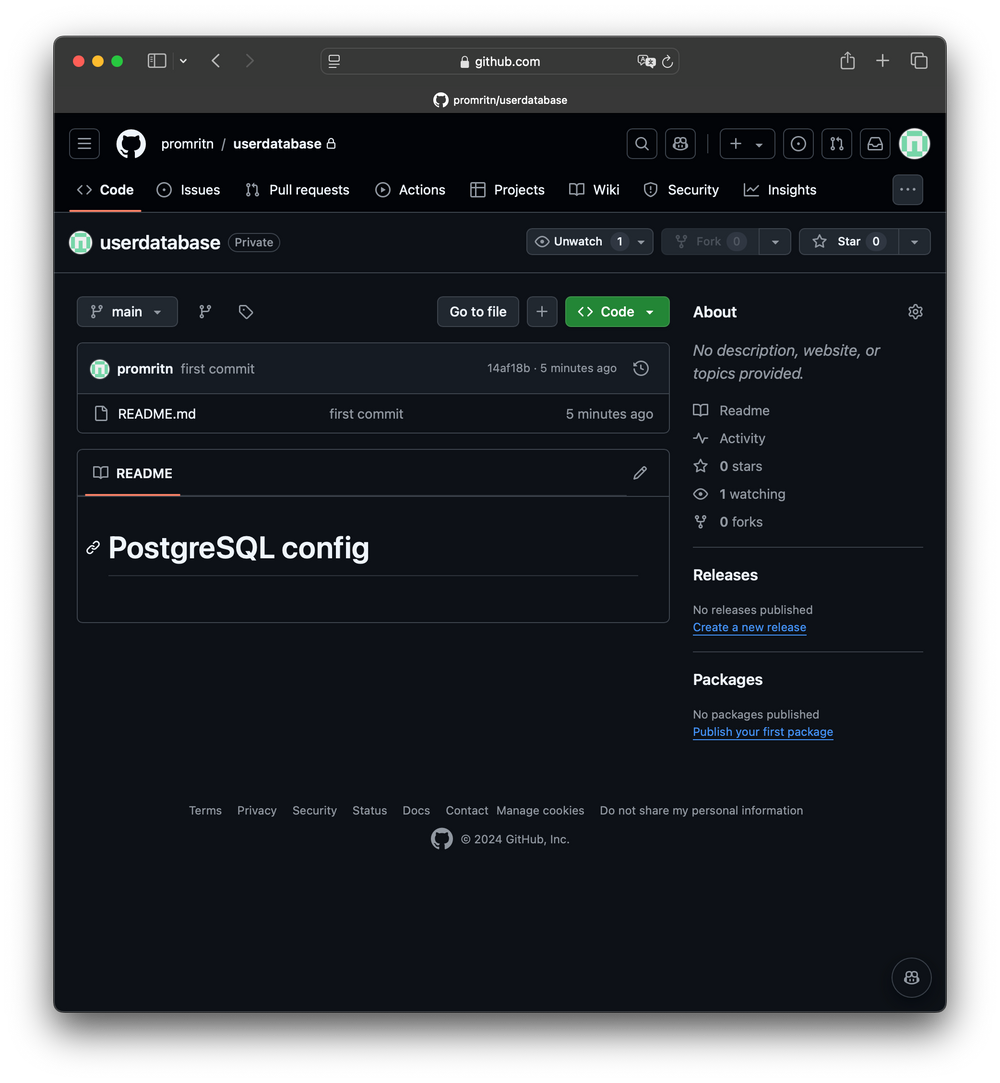Click the search magnifier icon

point(642,144)
